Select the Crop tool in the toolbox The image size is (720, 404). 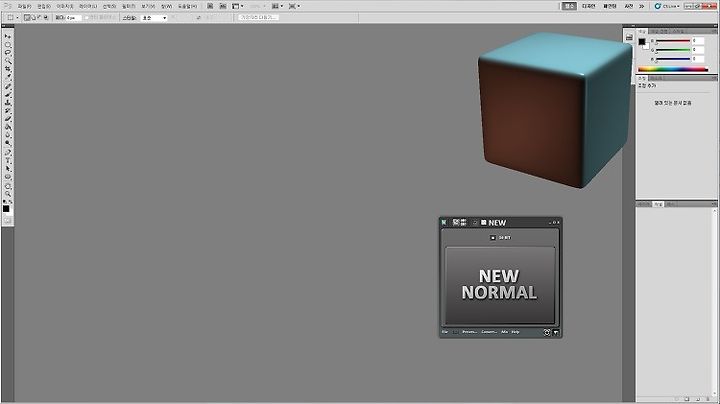7,69
